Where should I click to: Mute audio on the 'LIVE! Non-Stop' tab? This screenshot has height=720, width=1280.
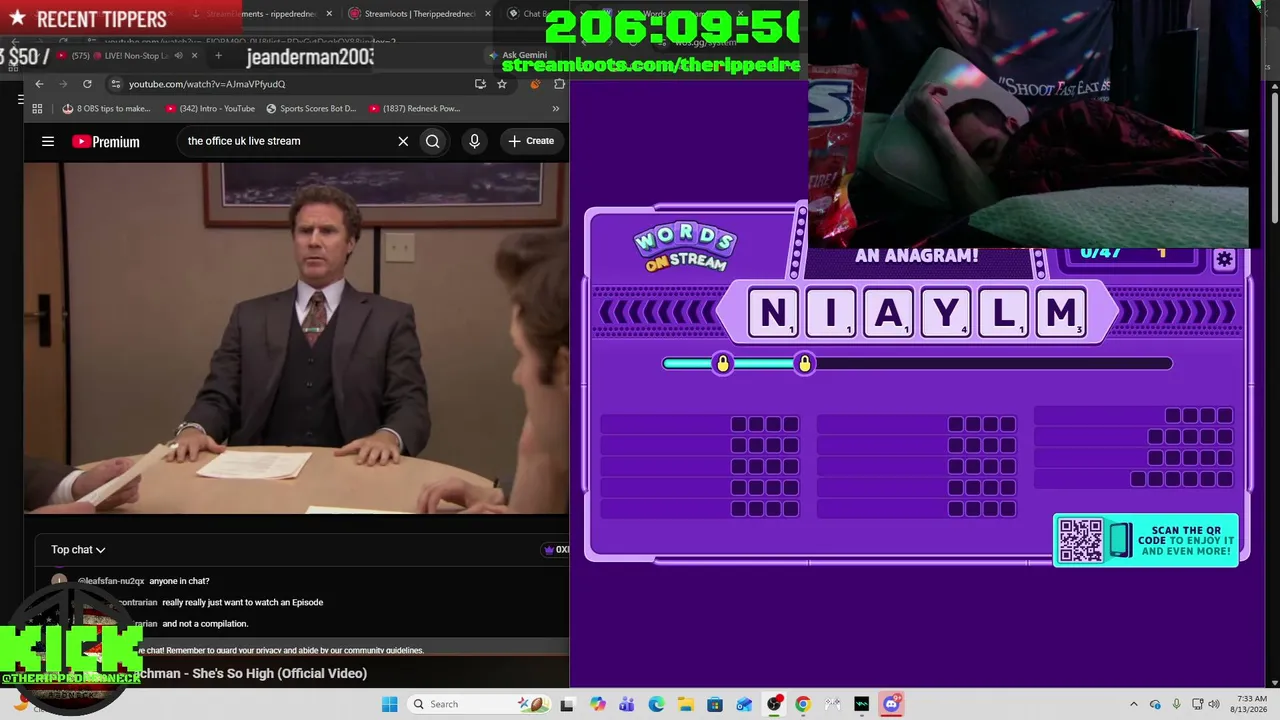click(178, 55)
